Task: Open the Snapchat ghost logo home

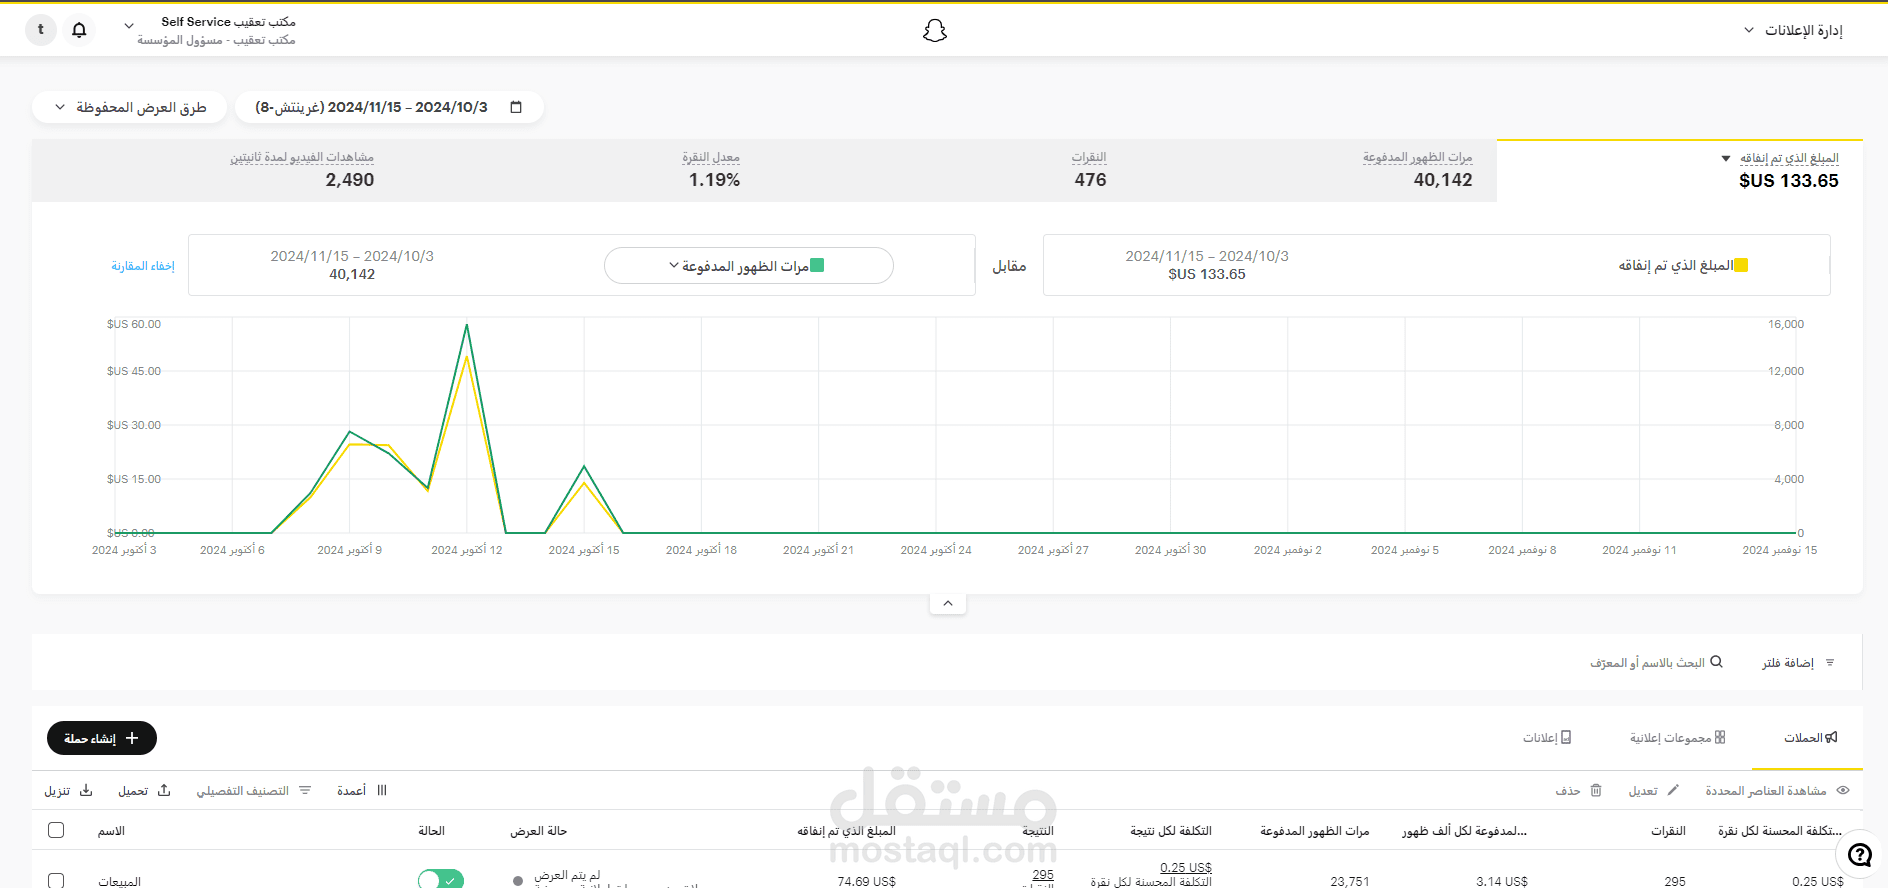Action: [x=934, y=31]
